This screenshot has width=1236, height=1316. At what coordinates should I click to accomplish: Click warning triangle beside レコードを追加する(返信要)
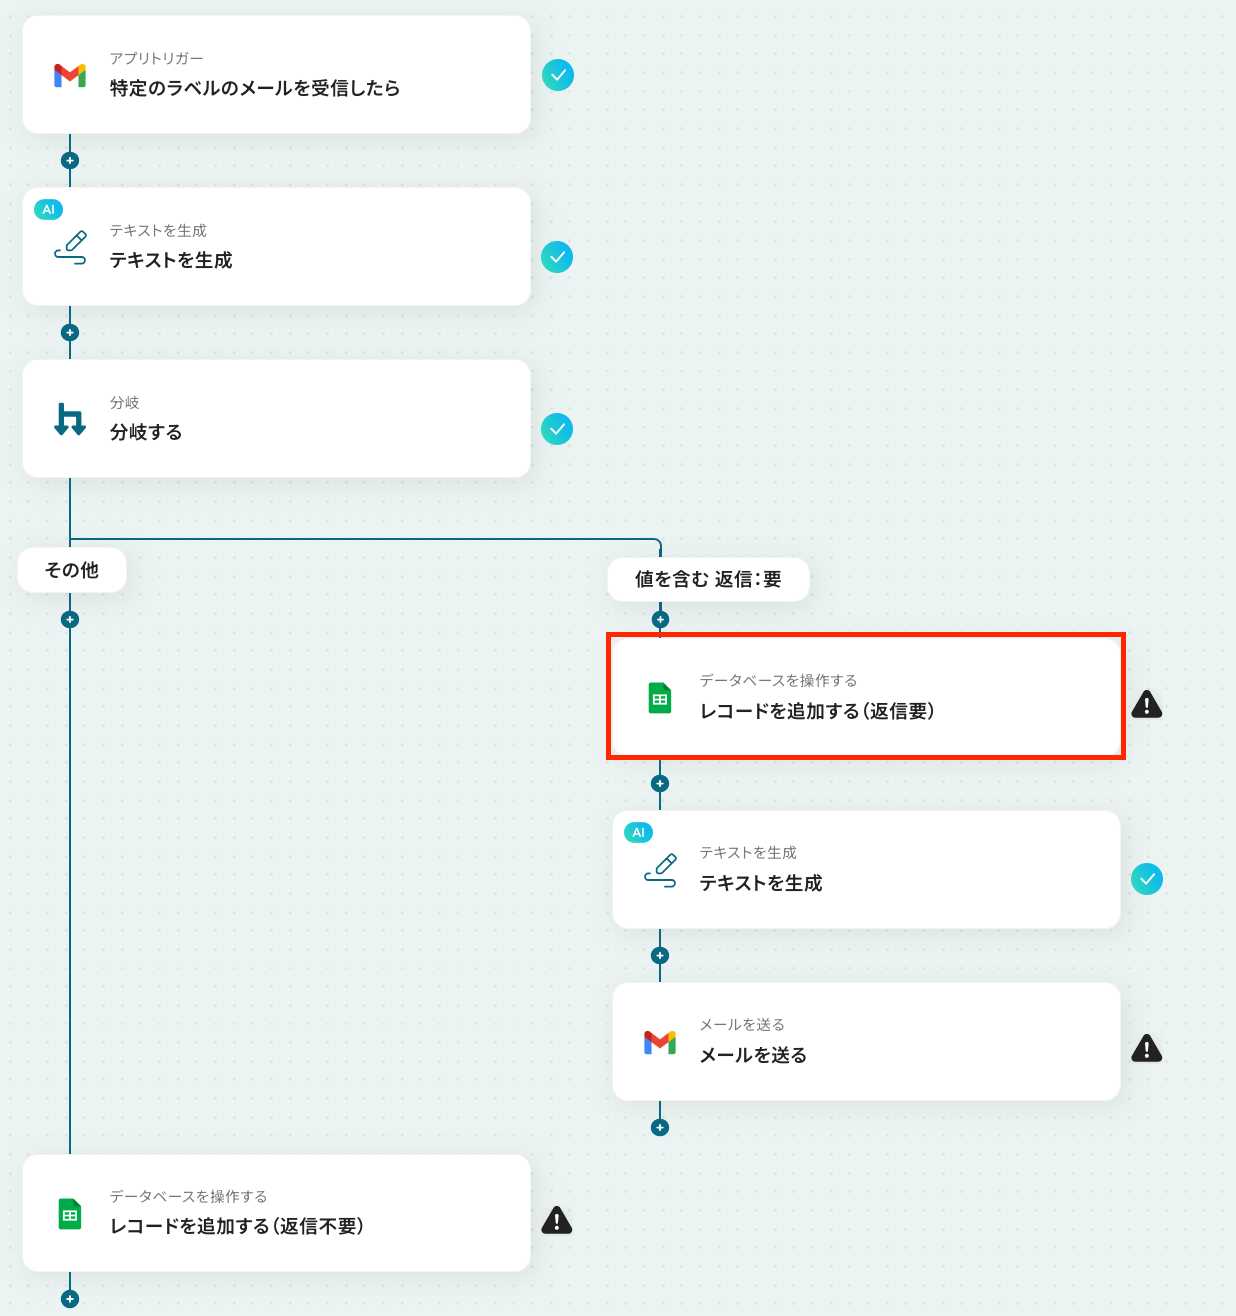click(1146, 705)
